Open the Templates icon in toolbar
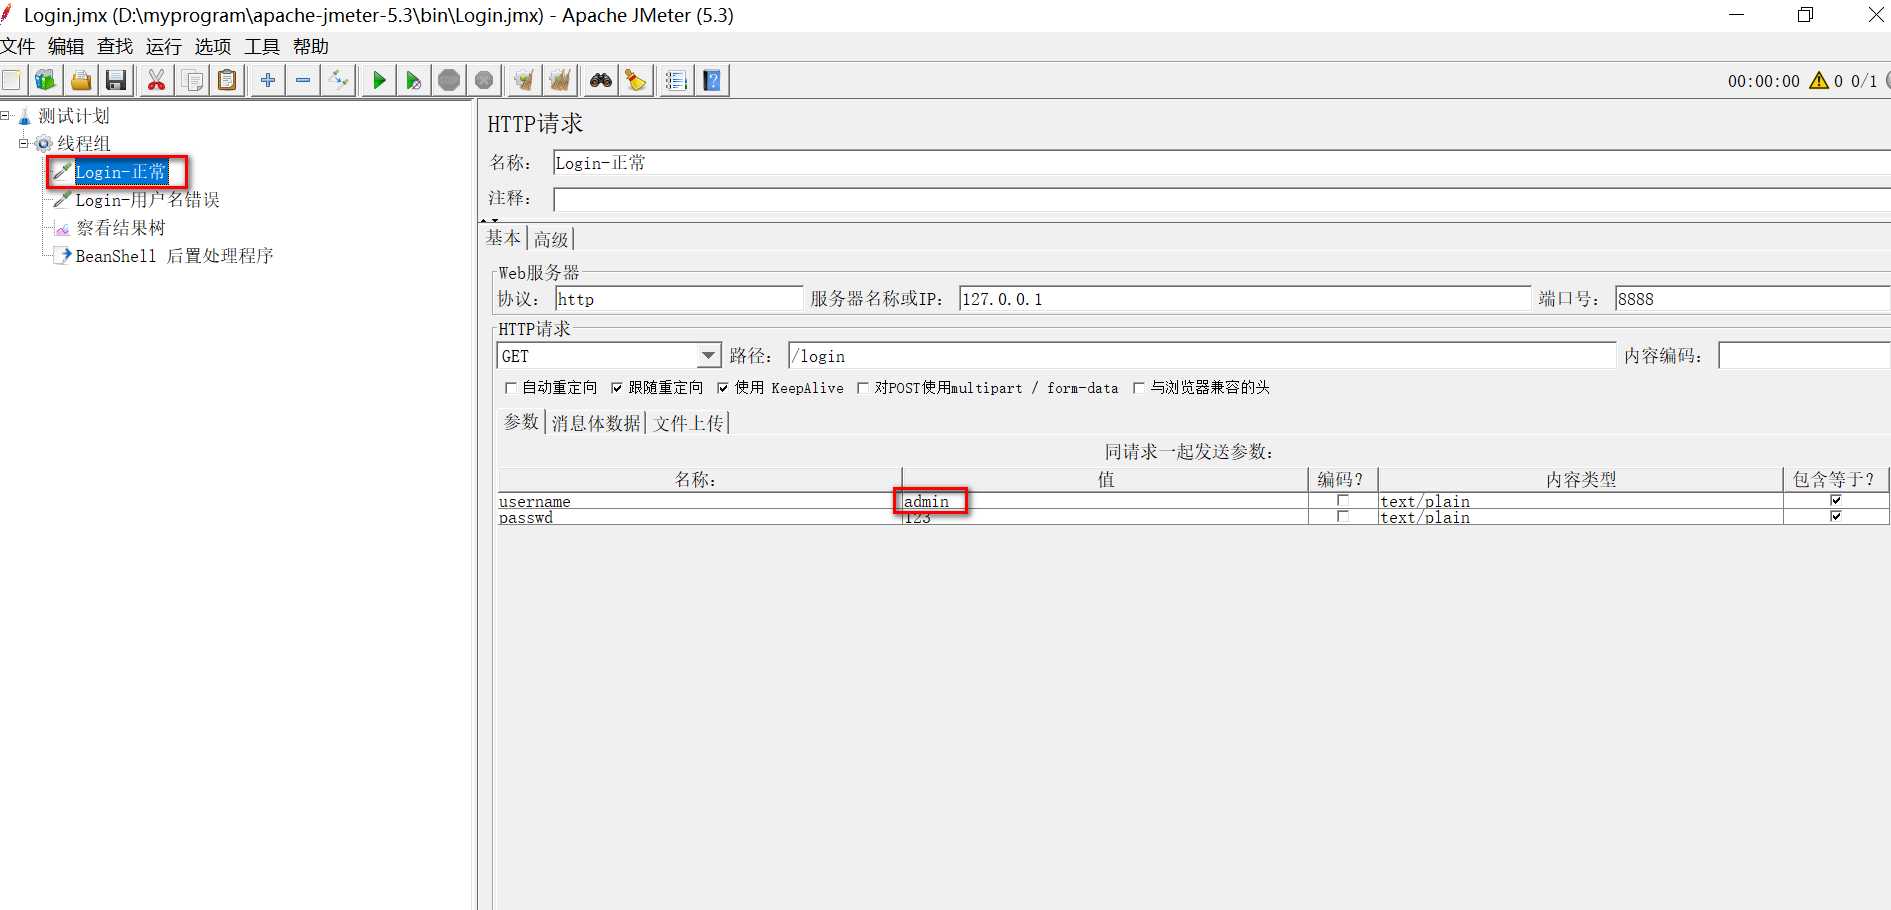1891x910 pixels. tap(46, 80)
